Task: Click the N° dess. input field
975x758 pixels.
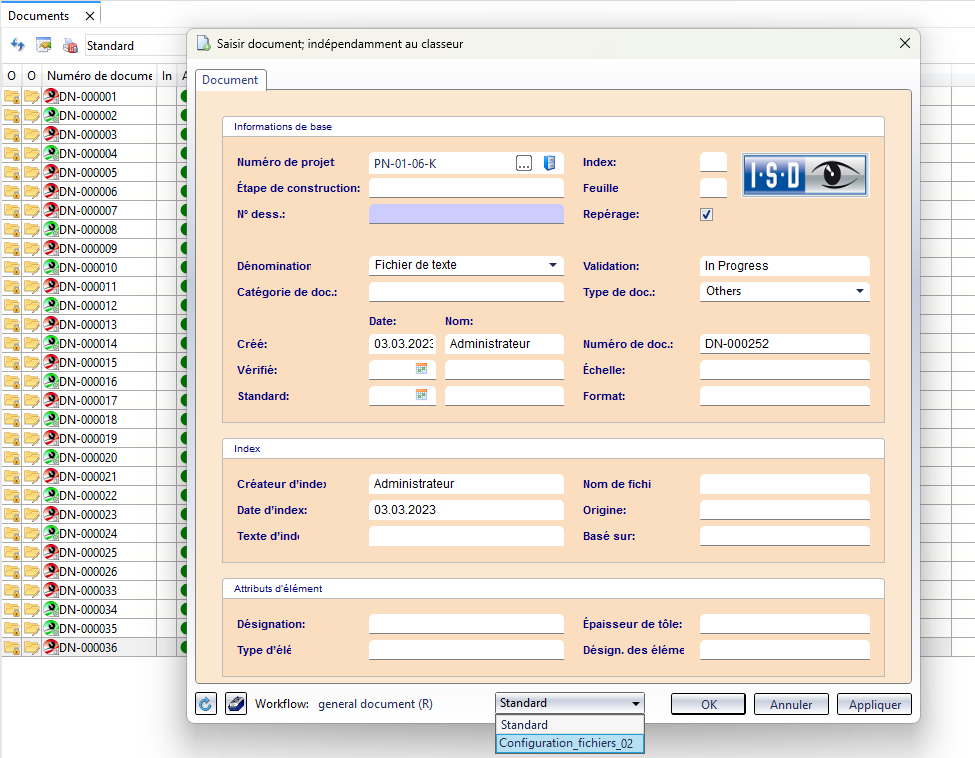Action: (466, 214)
